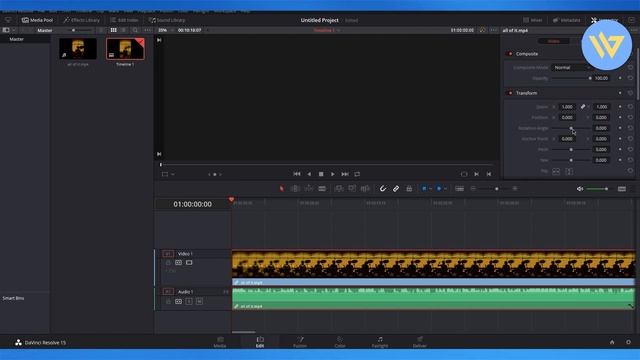The width and height of the screenshot is (640, 360).
Task: Open the Metadata panel
Action: [x=567, y=20]
